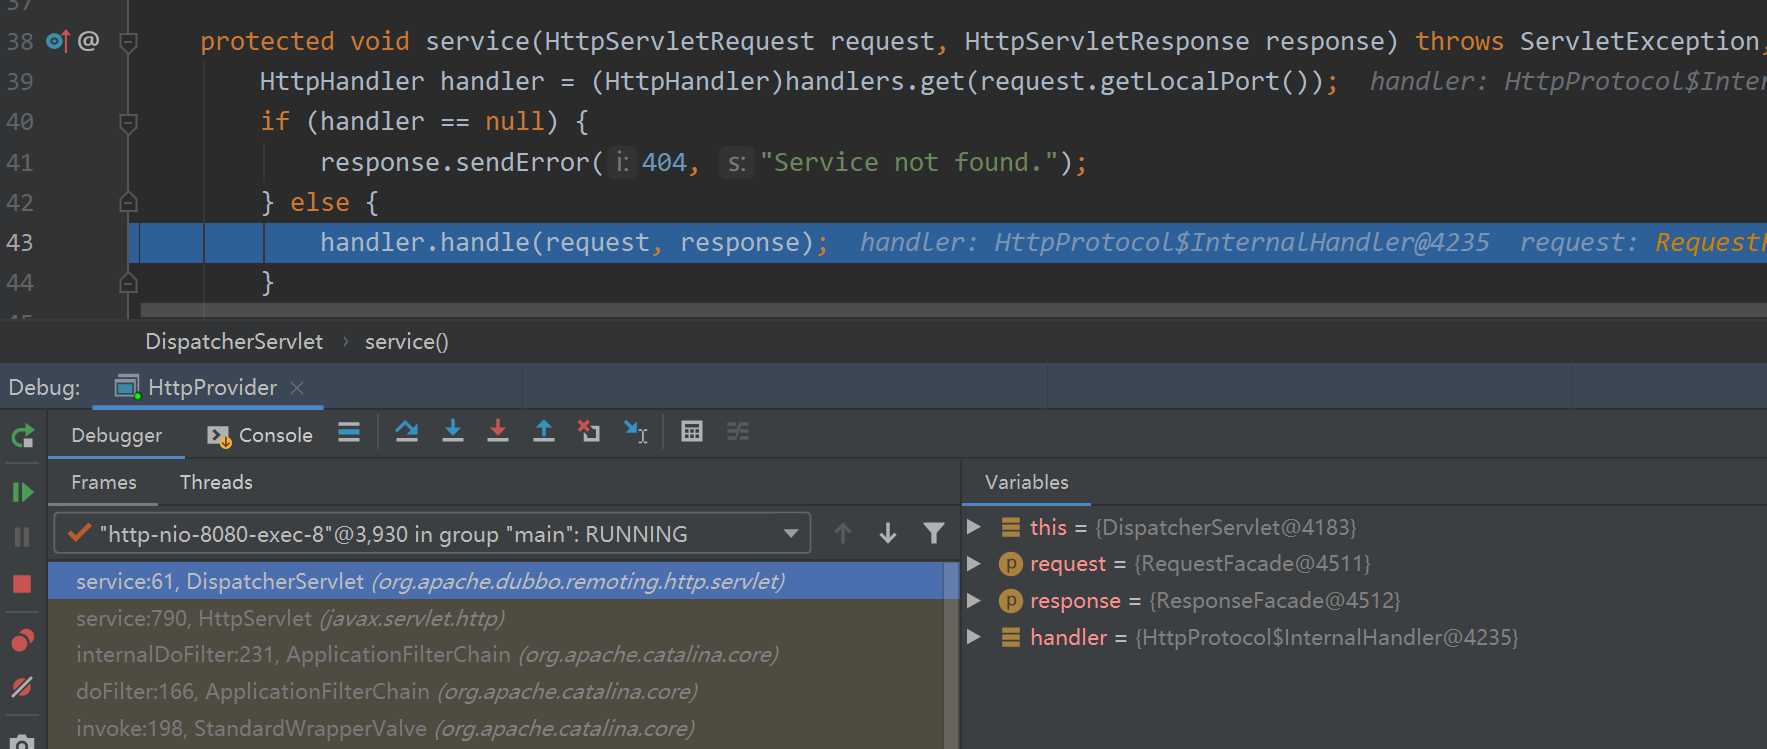Click the Run to Cursor icon
1767x749 pixels.
tap(636, 432)
